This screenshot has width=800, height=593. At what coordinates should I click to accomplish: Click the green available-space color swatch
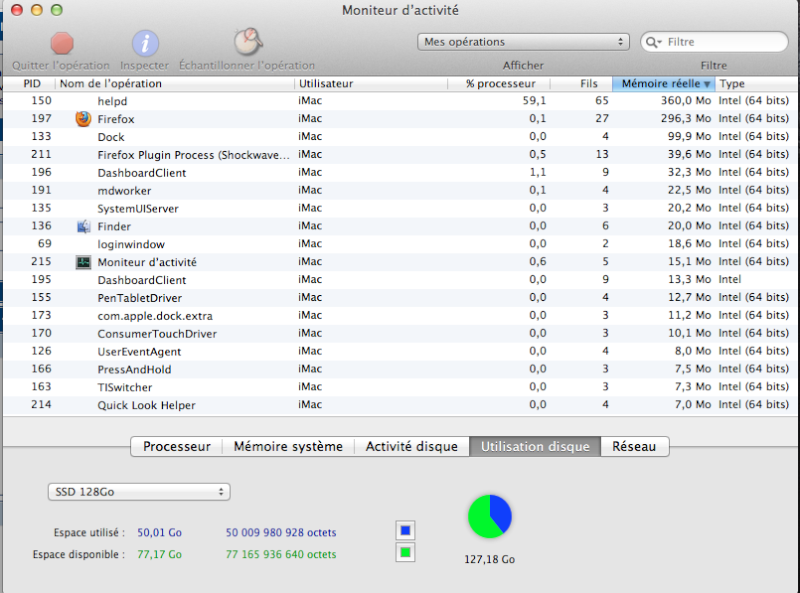405,553
